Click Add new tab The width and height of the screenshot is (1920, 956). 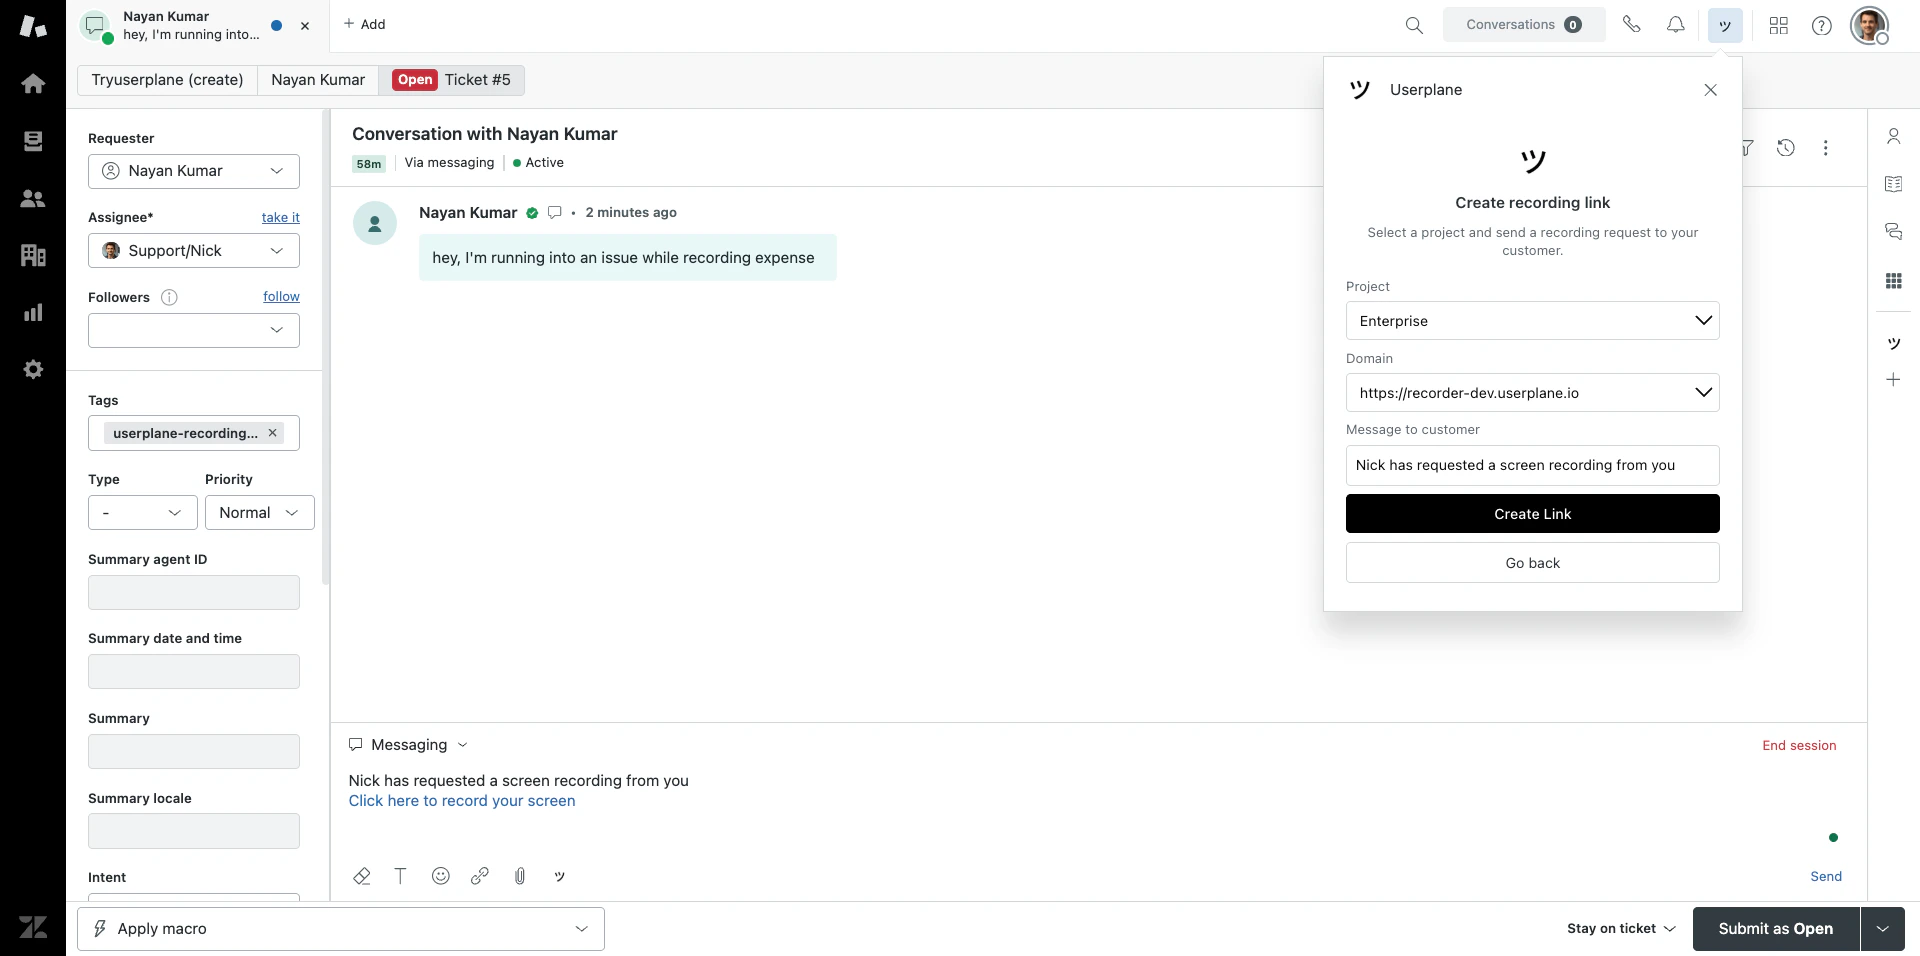tap(364, 24)
